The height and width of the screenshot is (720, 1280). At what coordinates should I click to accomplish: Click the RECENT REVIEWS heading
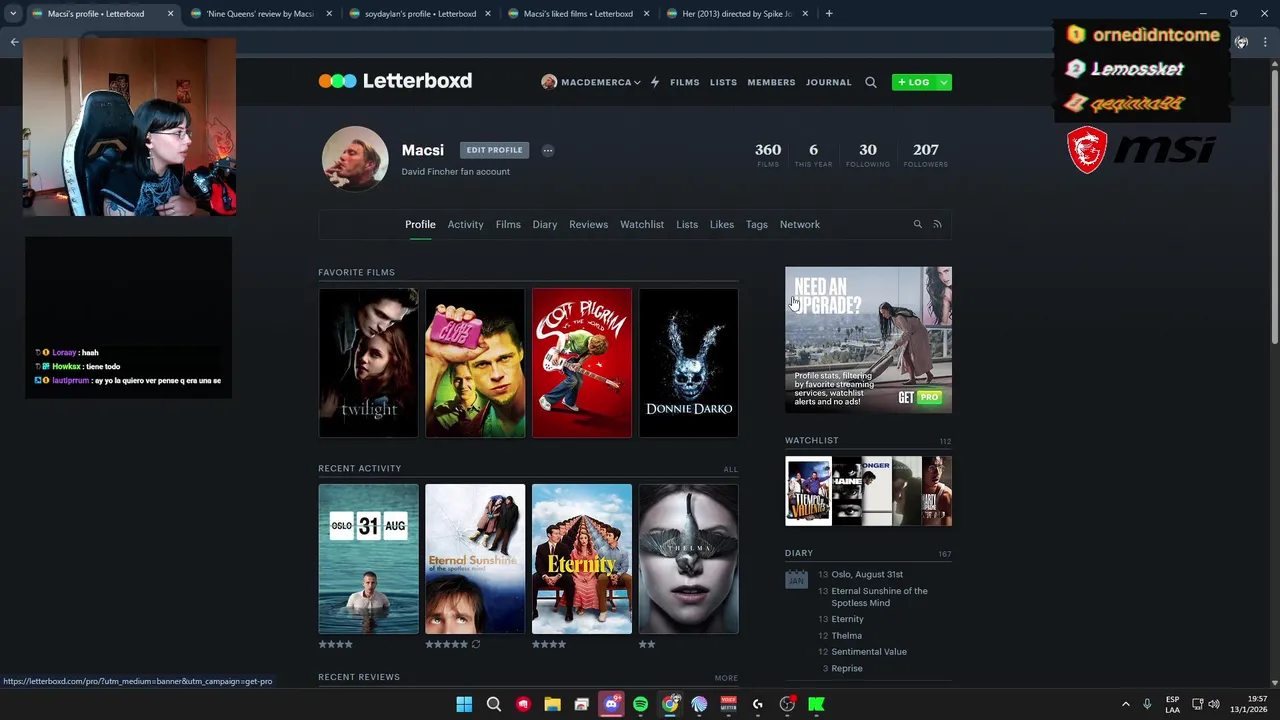click(x=359, y=677)
